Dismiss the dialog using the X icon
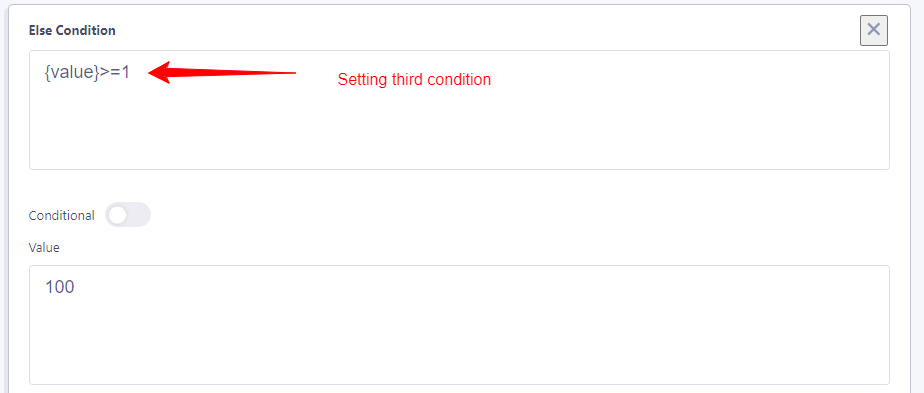This screenshot has width=924, height=393. pyautogui.click(x=873, y=30)
